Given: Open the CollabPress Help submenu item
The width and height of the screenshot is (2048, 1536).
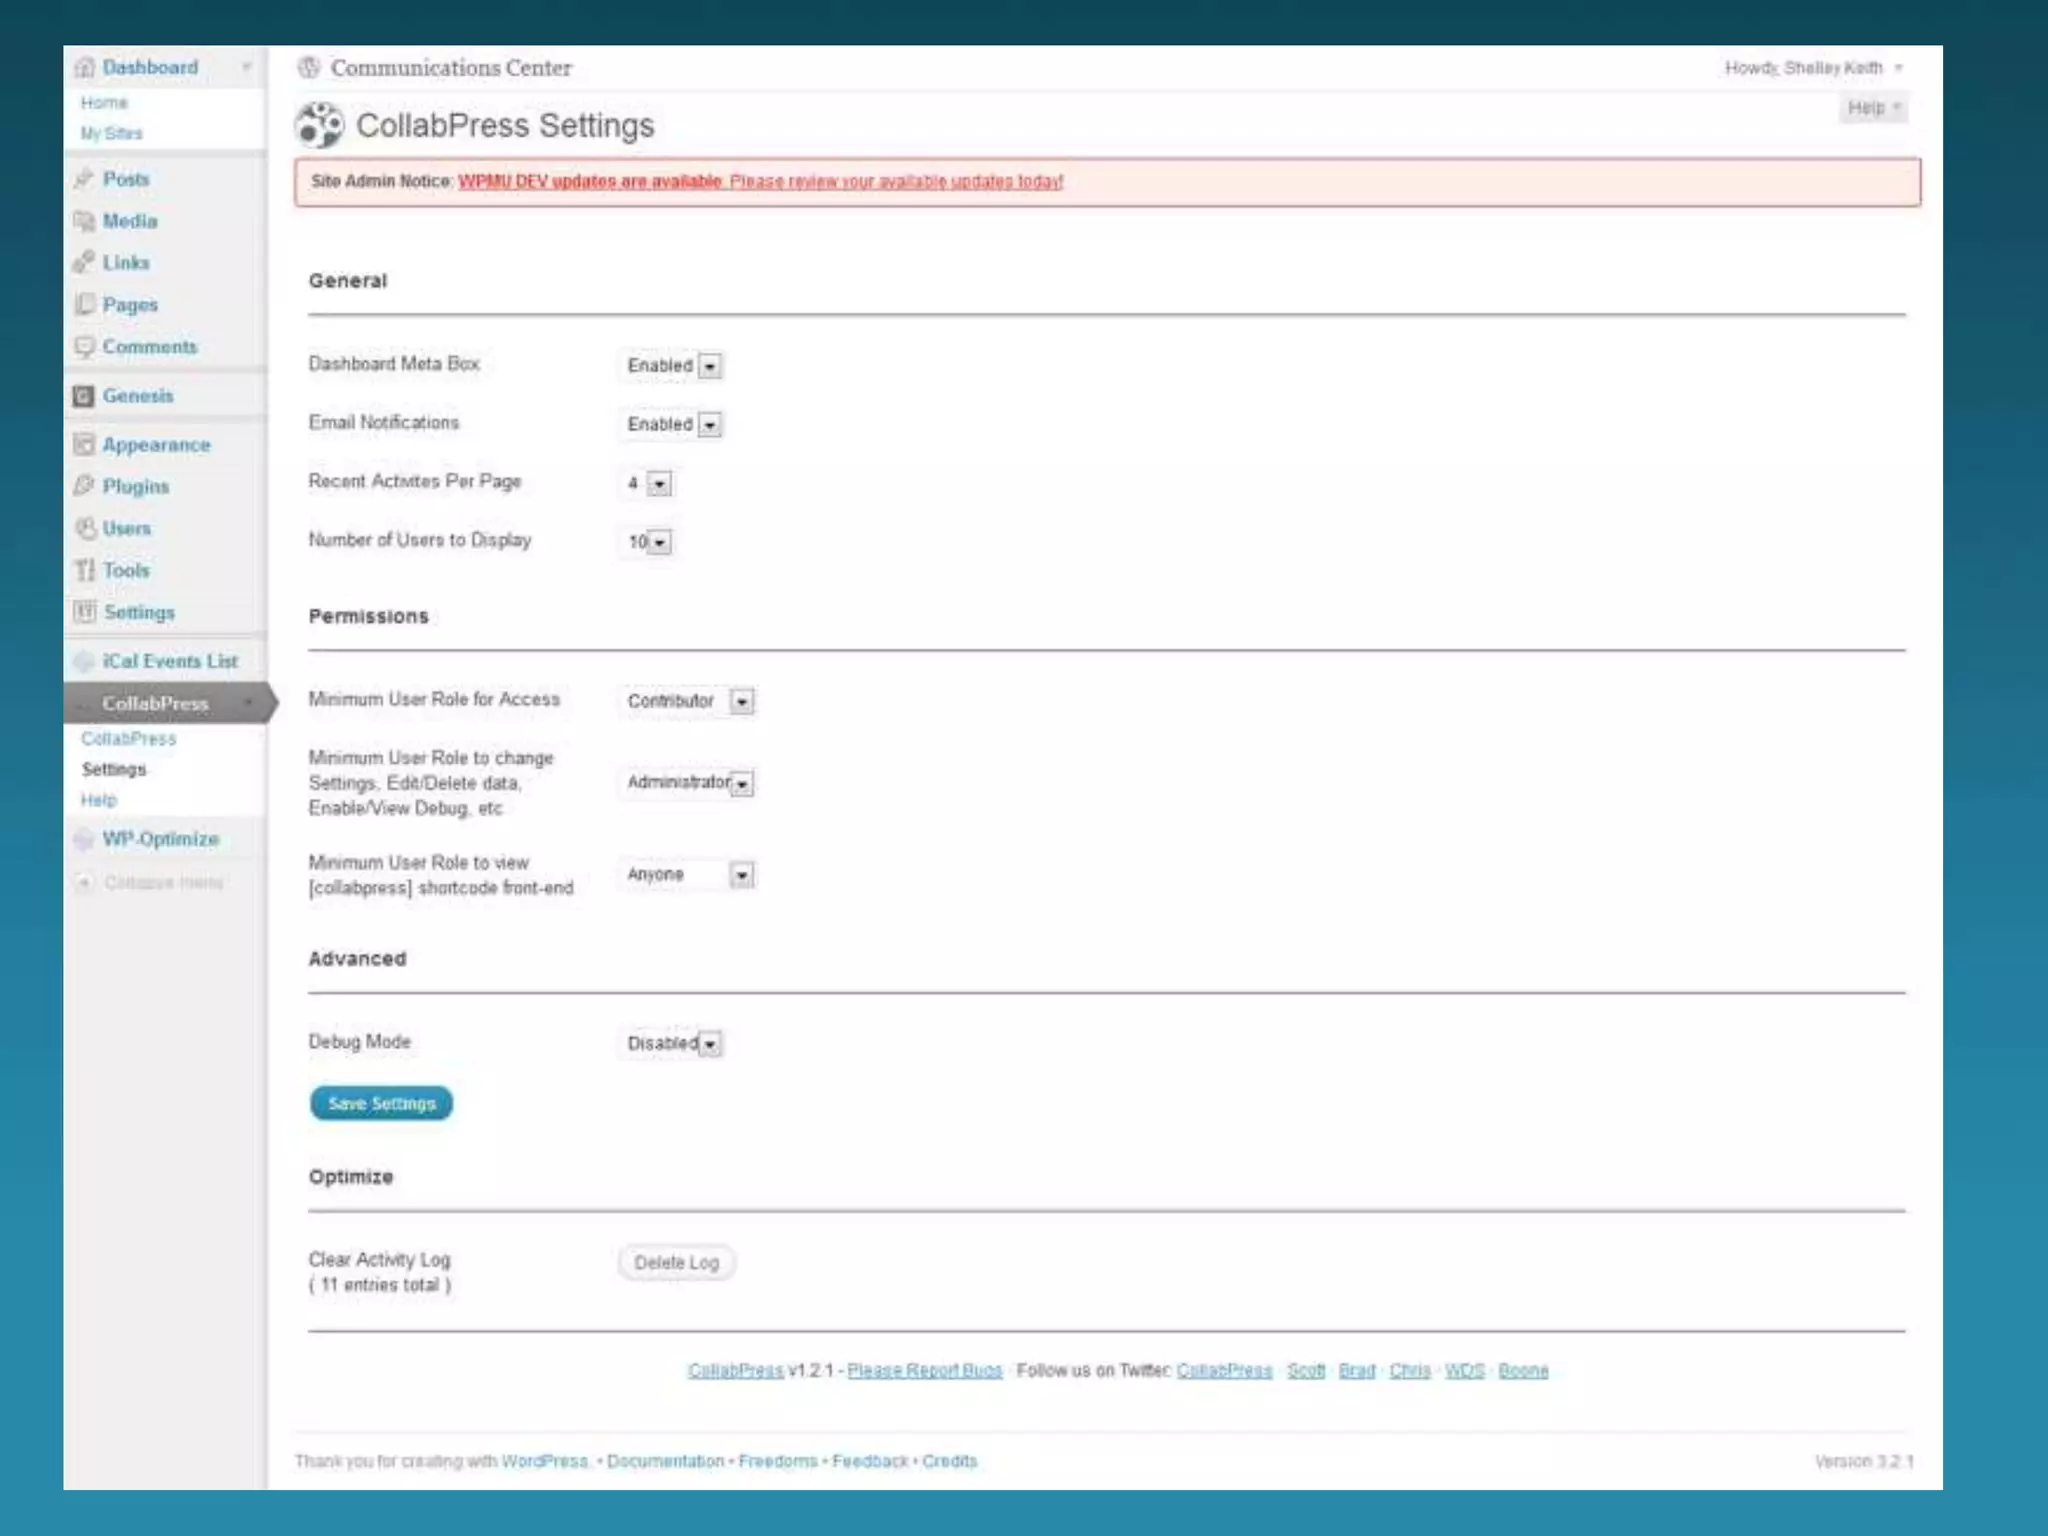Looking at the screenshot, I should (x=99, y=800).
